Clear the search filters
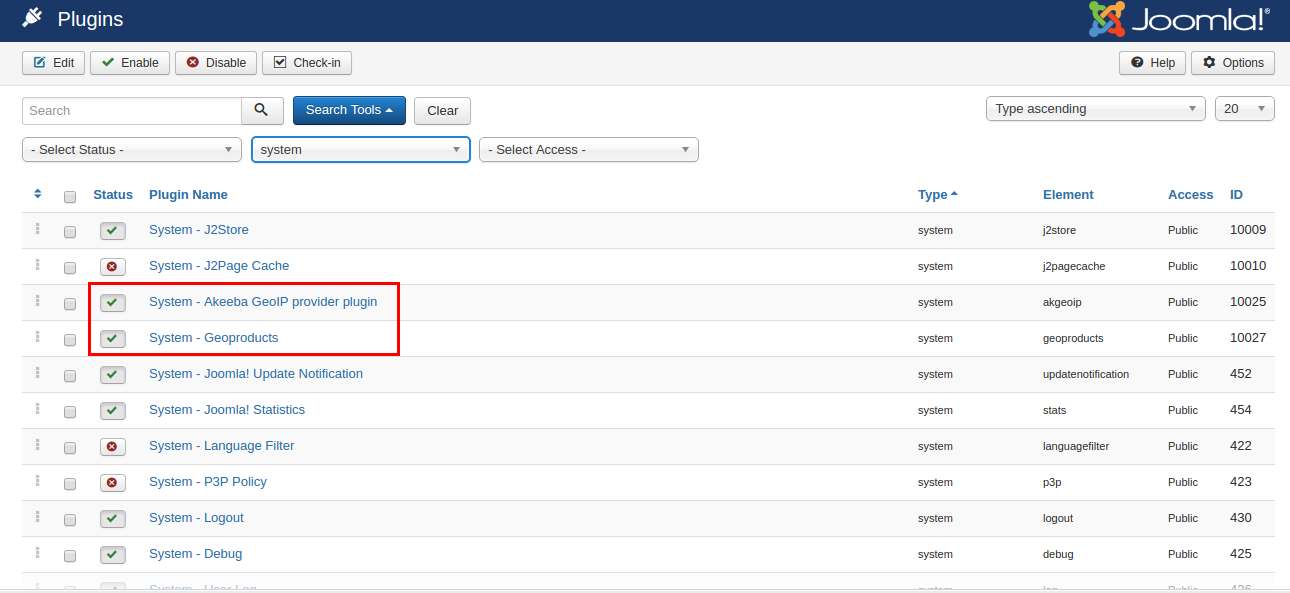1290x593 pixels. coord(442,111)
